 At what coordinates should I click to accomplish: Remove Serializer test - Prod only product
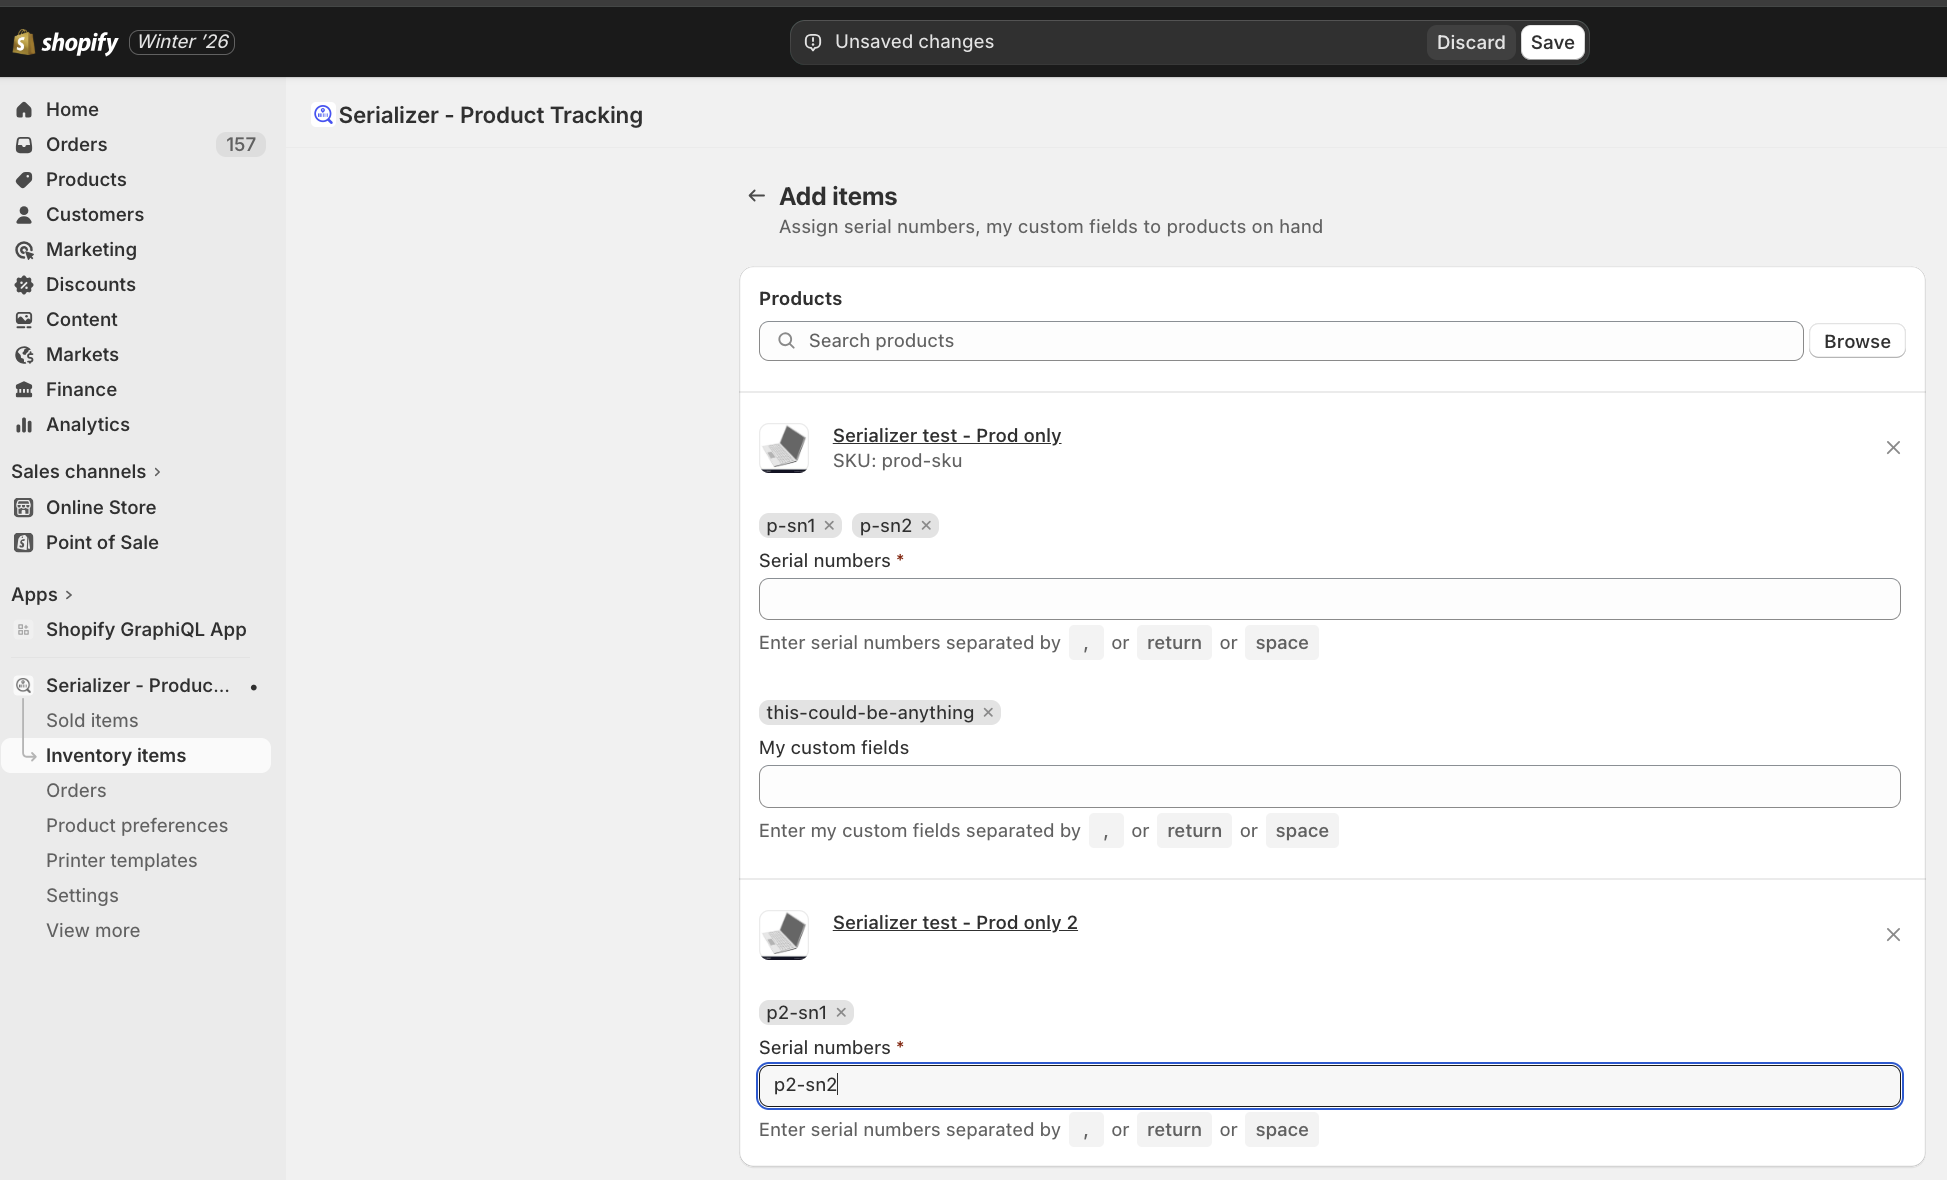tap(1892, 448)
